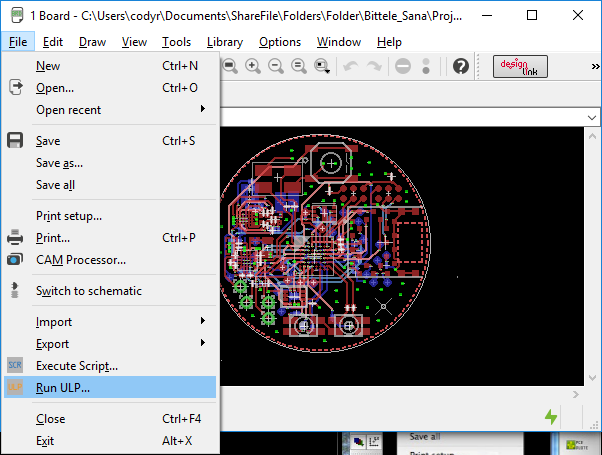Open the help question mark icon
This screenshot has width=602, height=455.
(460, 66)
